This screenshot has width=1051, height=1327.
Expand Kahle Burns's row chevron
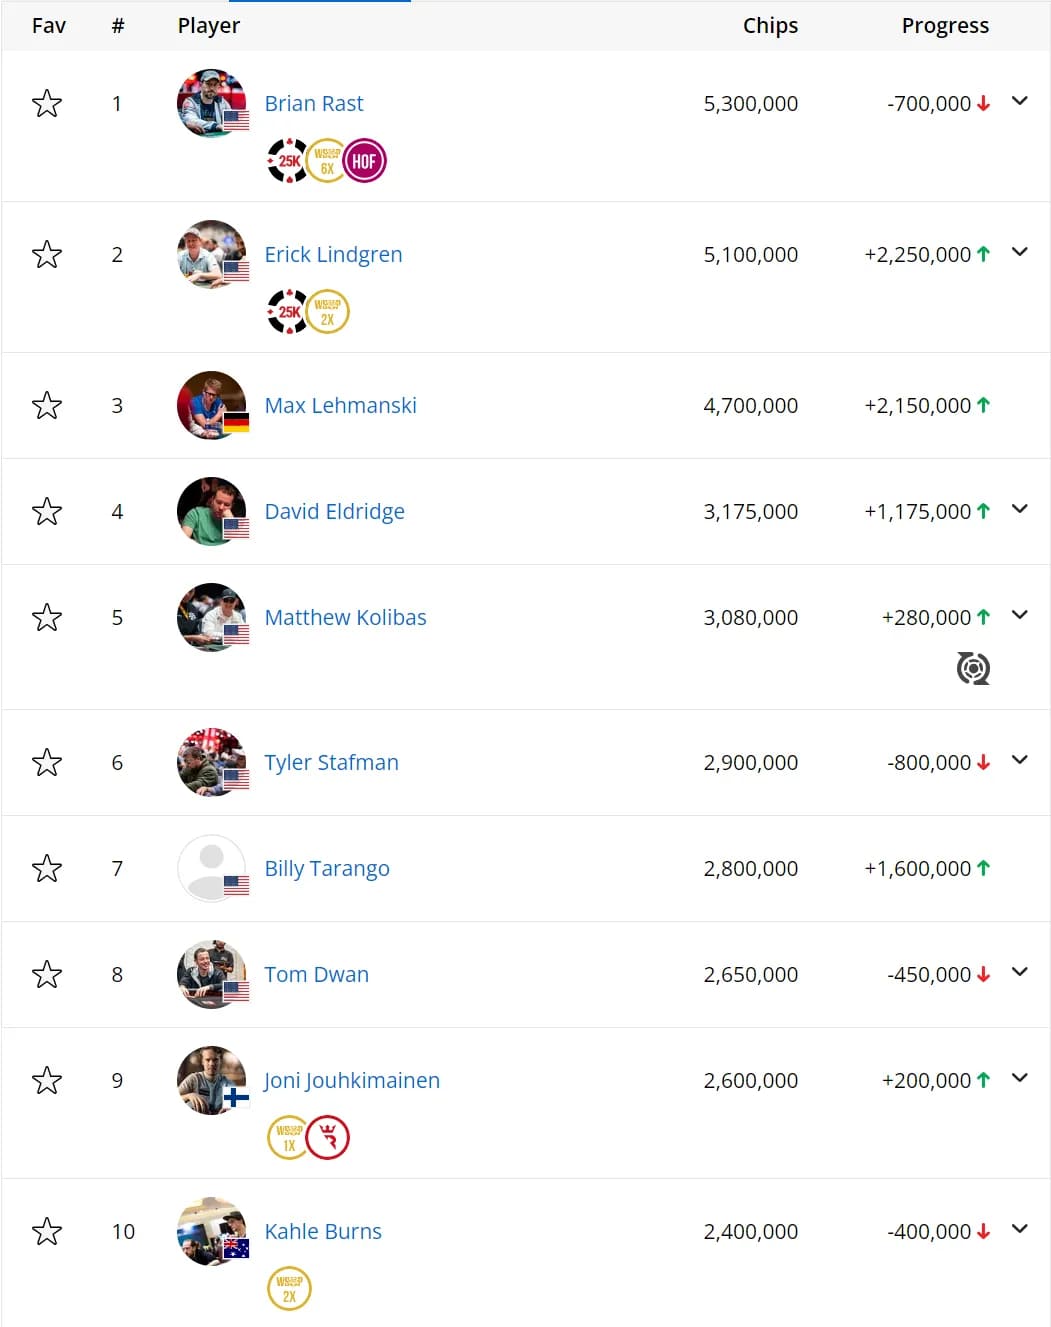pos(1020,1229)
